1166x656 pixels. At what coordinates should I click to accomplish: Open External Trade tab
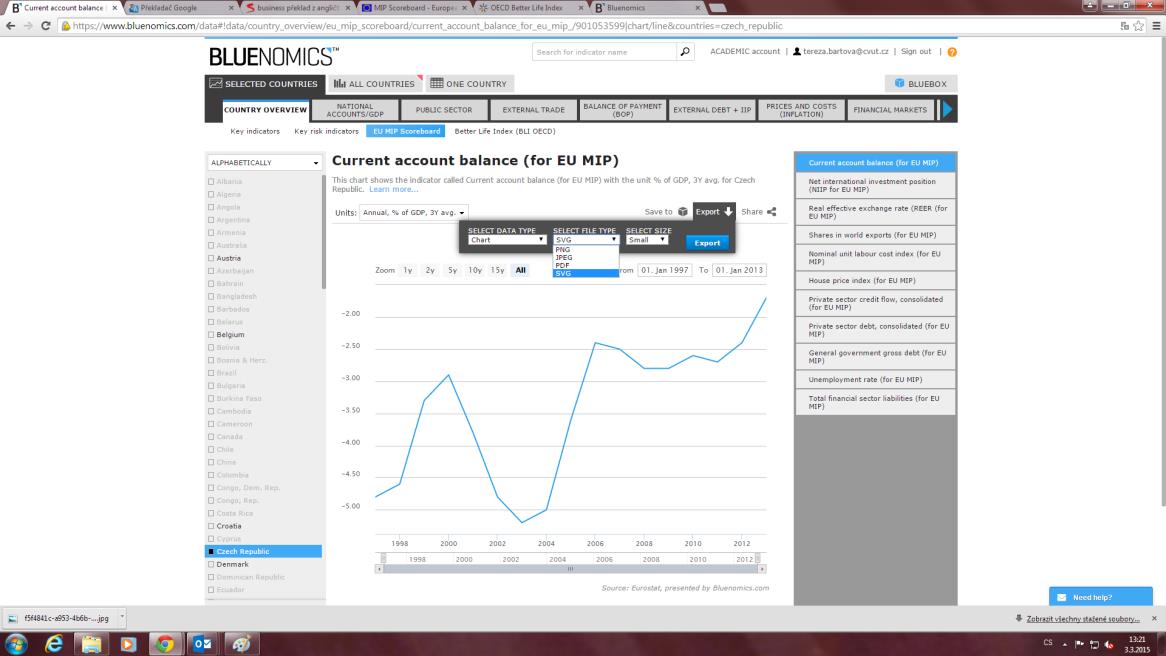(533, 110)
